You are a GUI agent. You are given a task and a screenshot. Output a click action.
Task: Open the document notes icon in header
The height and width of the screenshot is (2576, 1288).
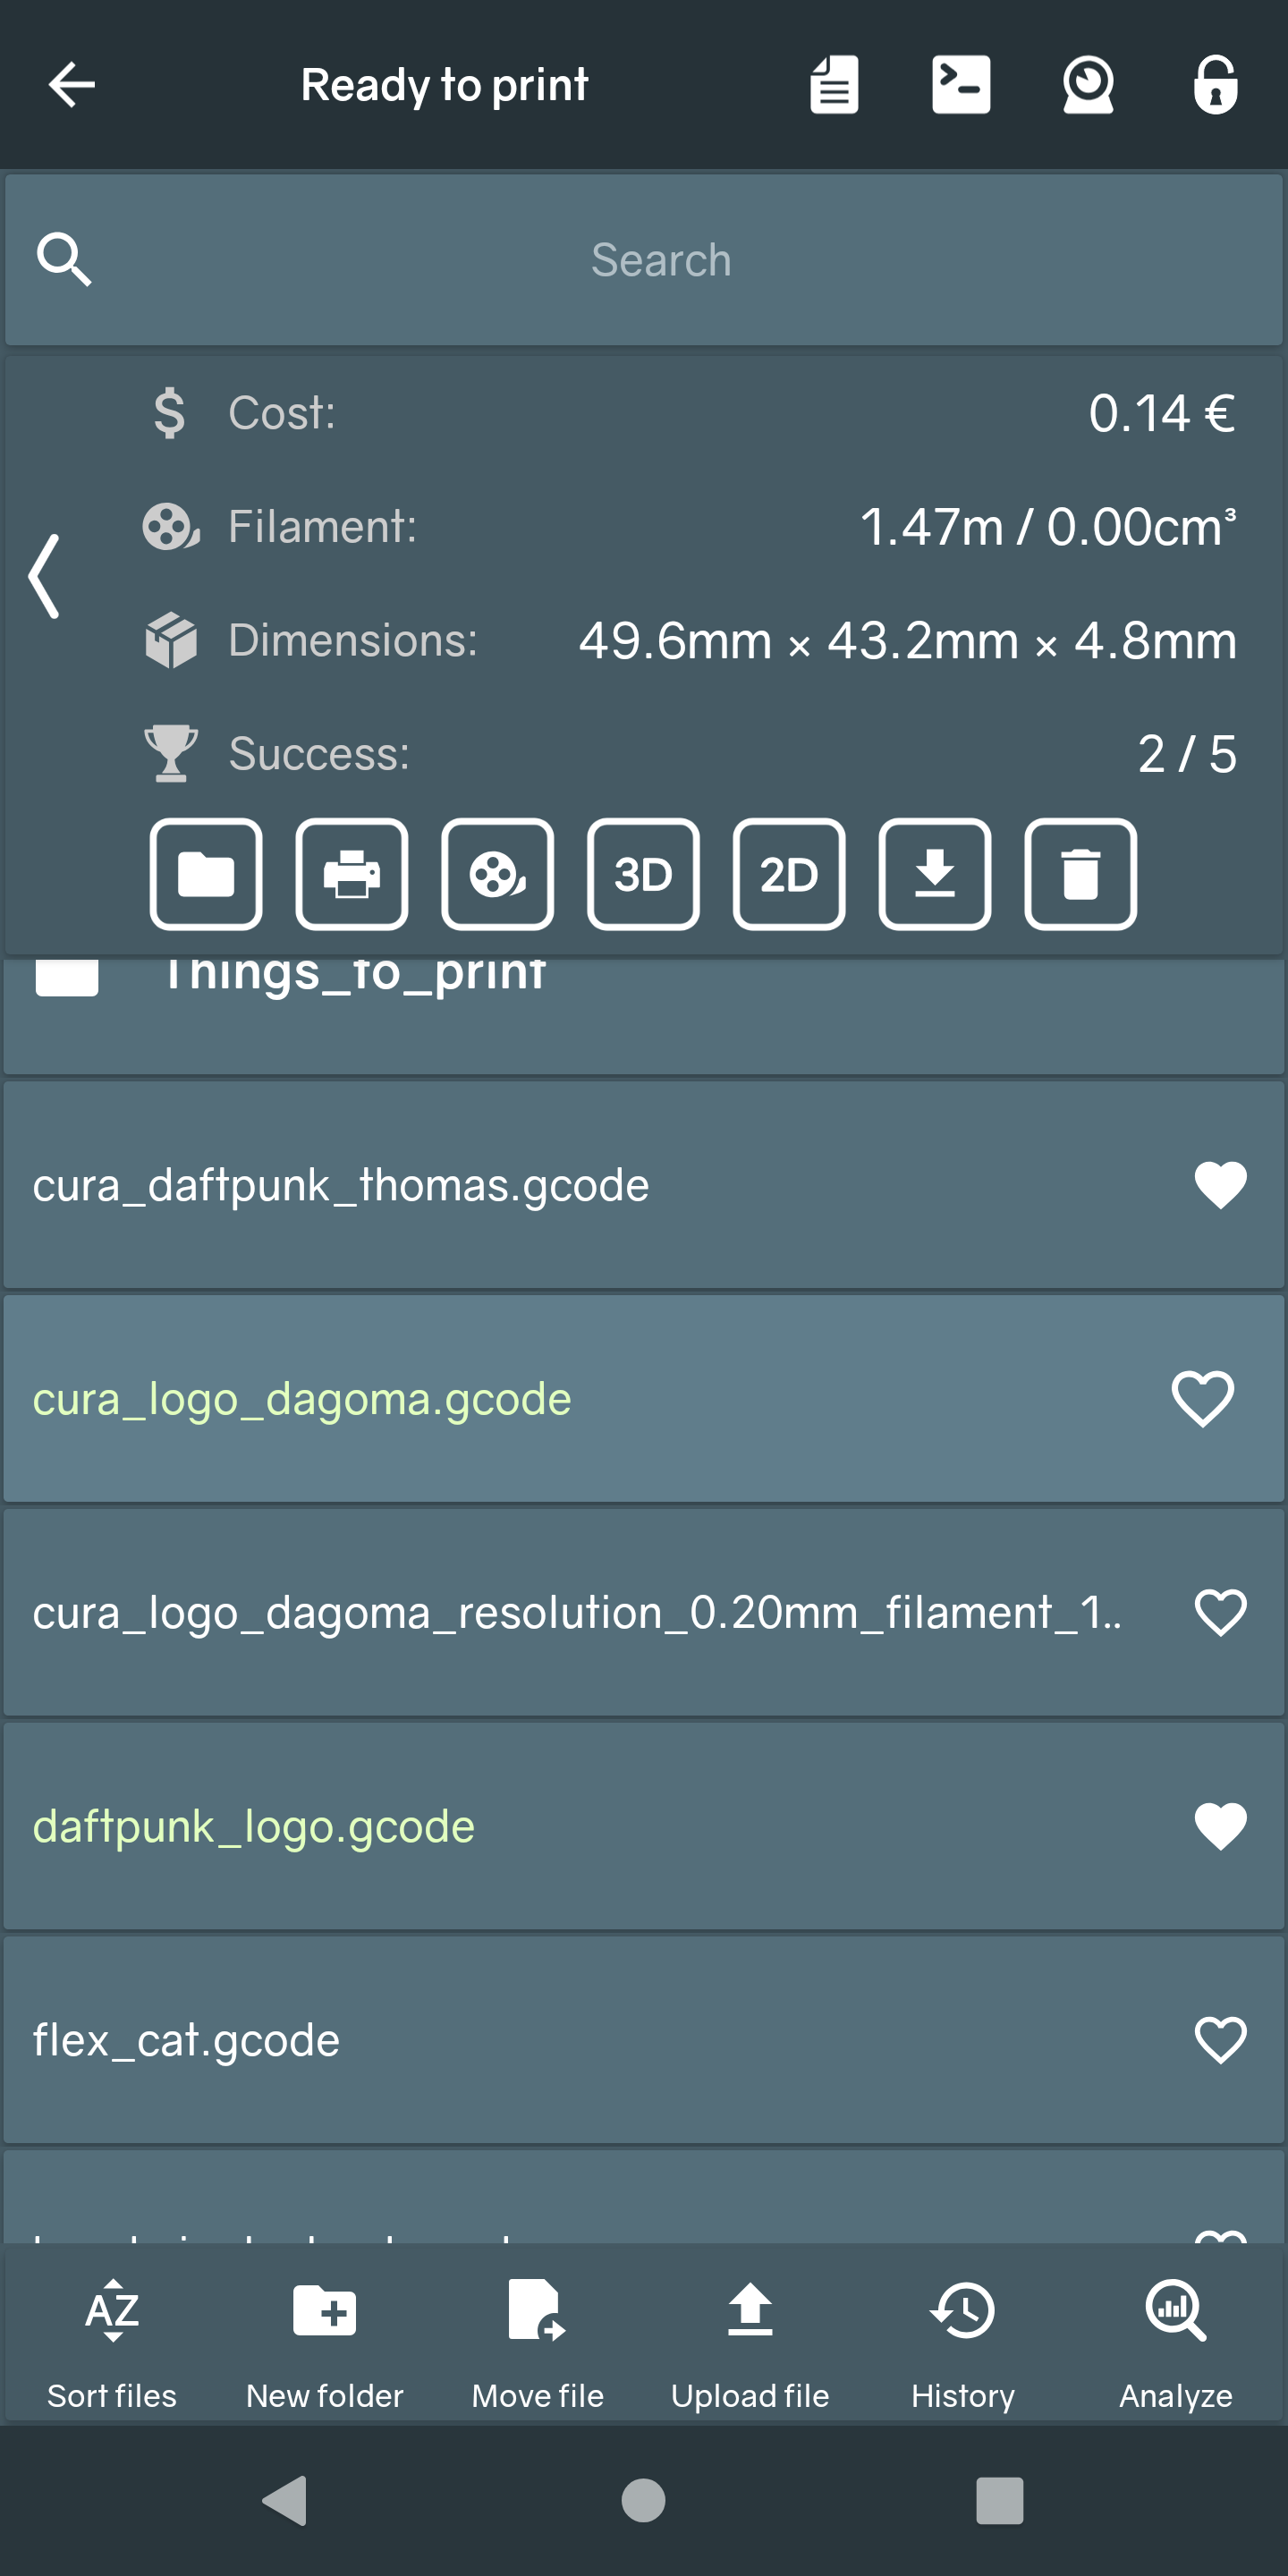(834, 85)
